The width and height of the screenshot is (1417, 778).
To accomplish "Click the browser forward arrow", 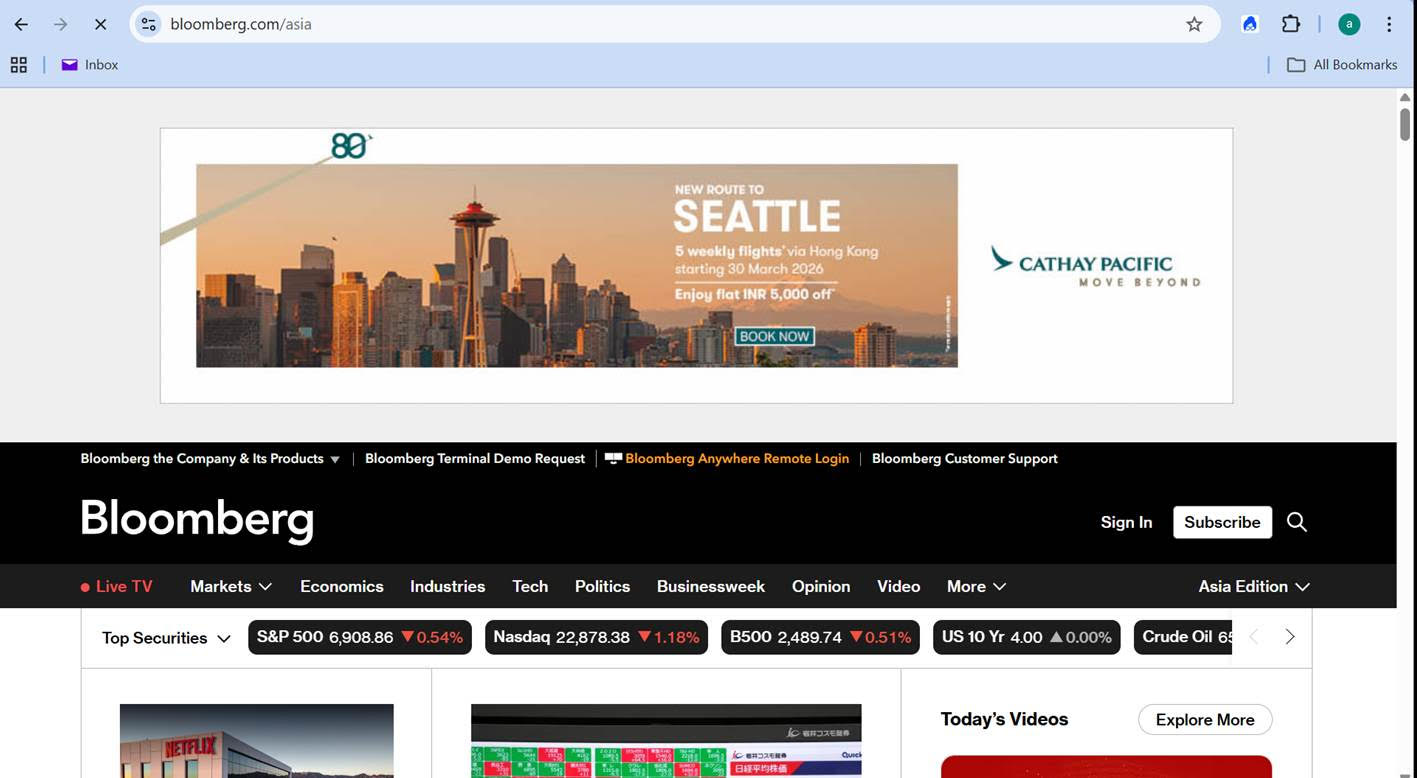I will tap(60, 24).
